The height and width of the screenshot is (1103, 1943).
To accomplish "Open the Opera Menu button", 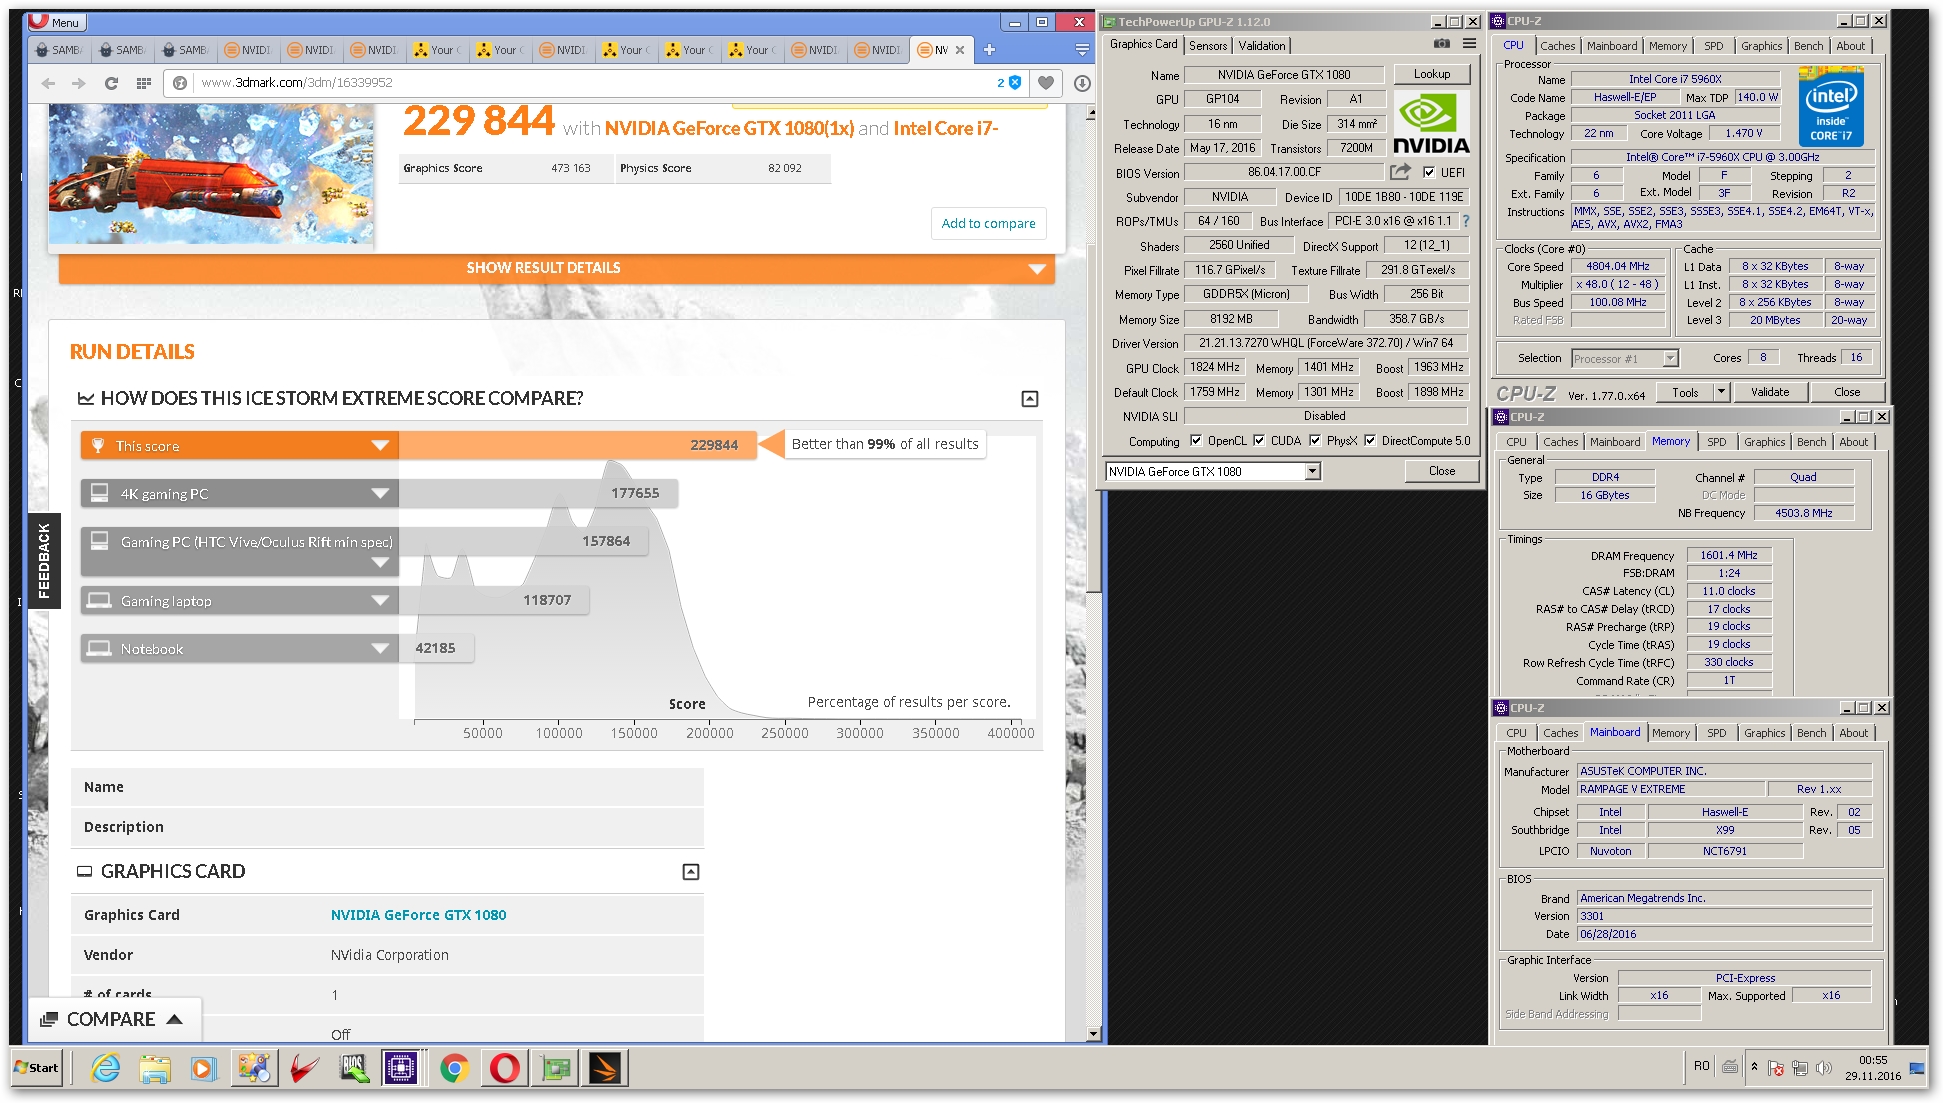I will pyautogui.click(x=55, y=22).
